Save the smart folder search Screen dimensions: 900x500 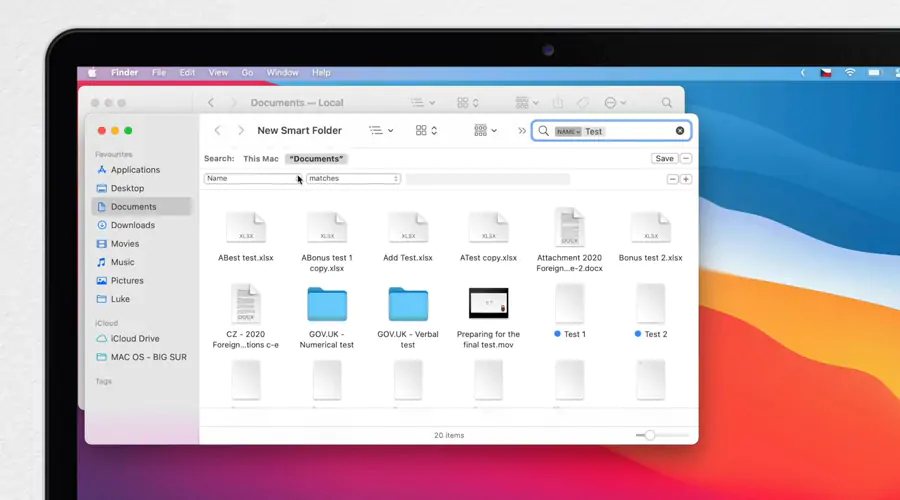[664, 159]
